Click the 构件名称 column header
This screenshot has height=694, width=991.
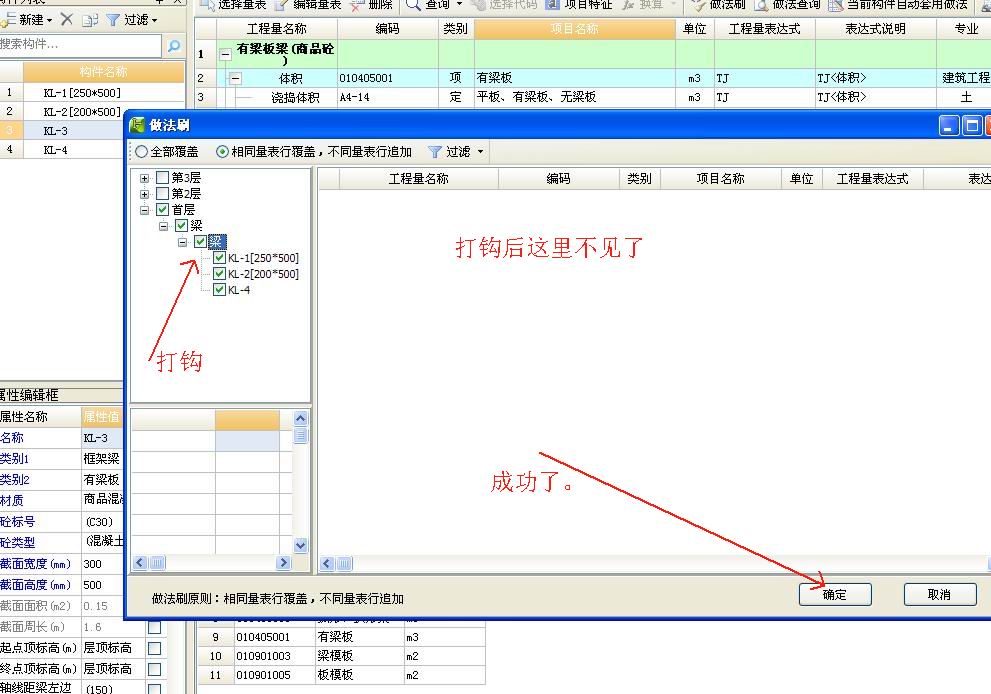104,72
